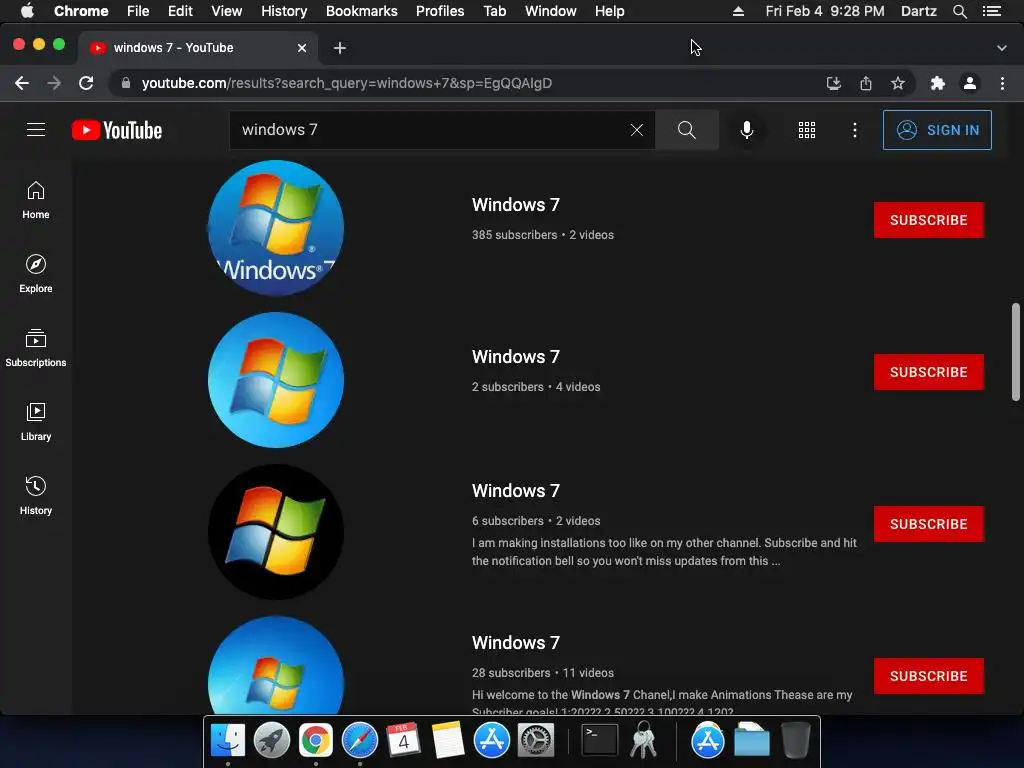The image size is (1024, 768).
Task: Open History in the sidebar
Action: [x=36, y=496]
